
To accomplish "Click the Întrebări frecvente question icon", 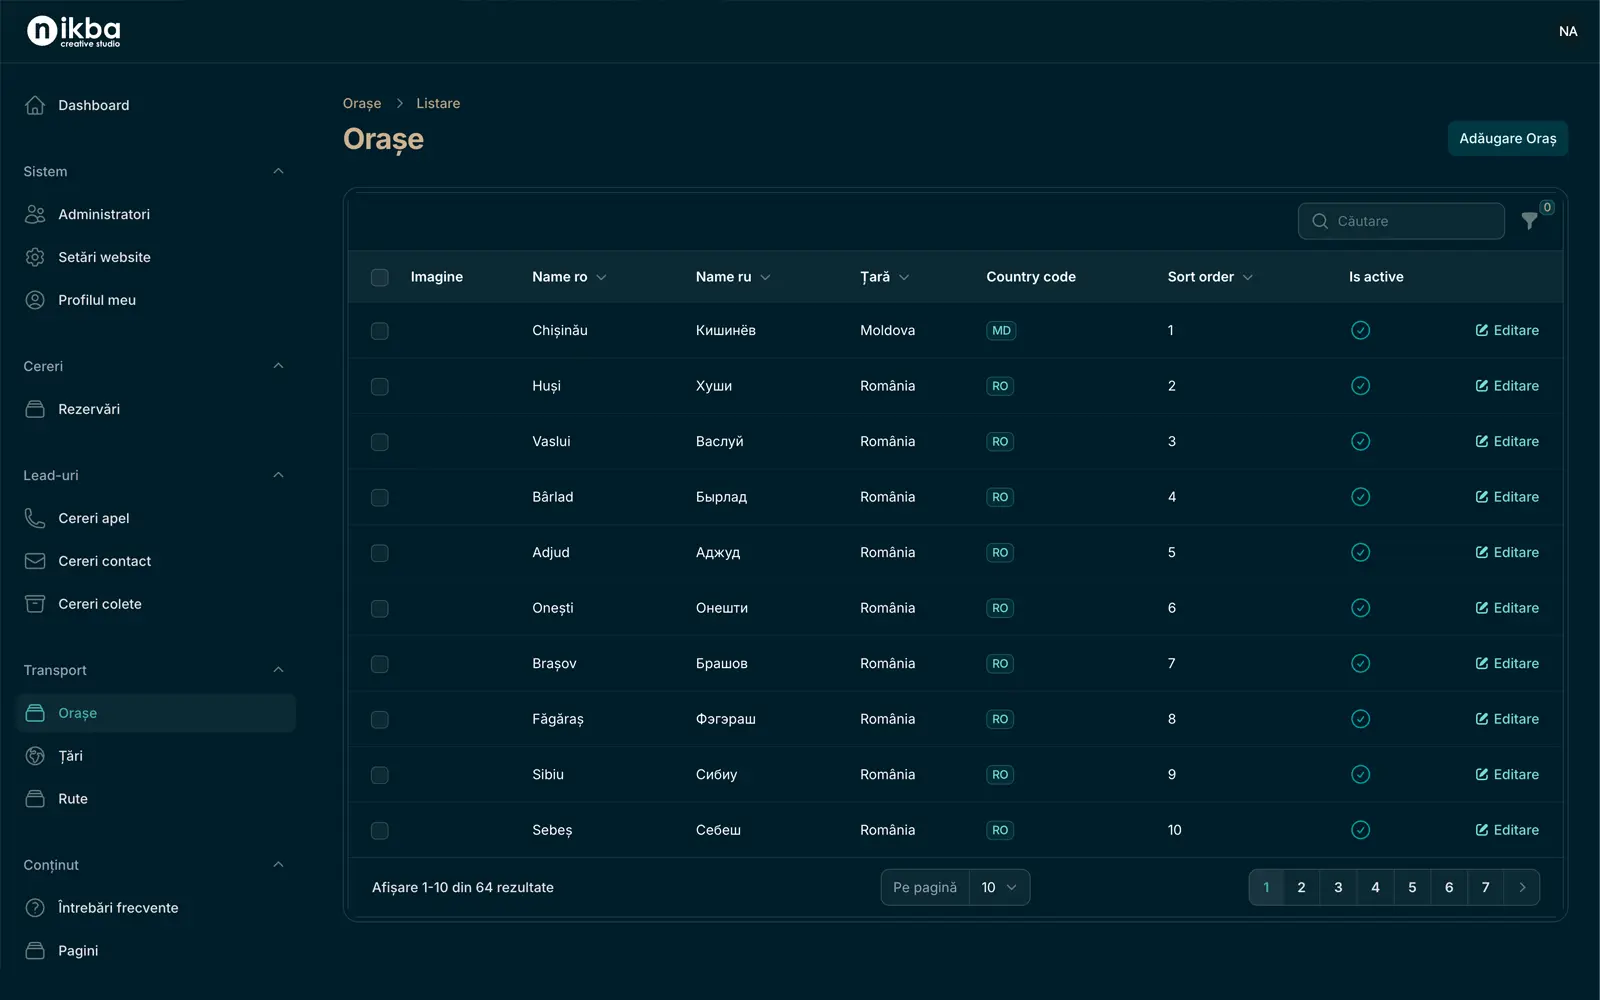I will [x=35, y=908].
